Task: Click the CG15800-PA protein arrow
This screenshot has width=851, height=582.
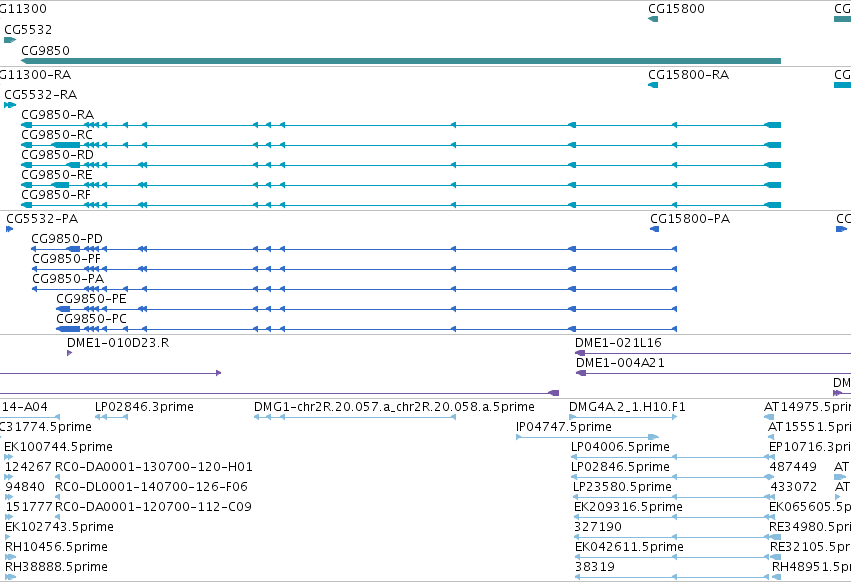Action: click(x=655, y=229)
